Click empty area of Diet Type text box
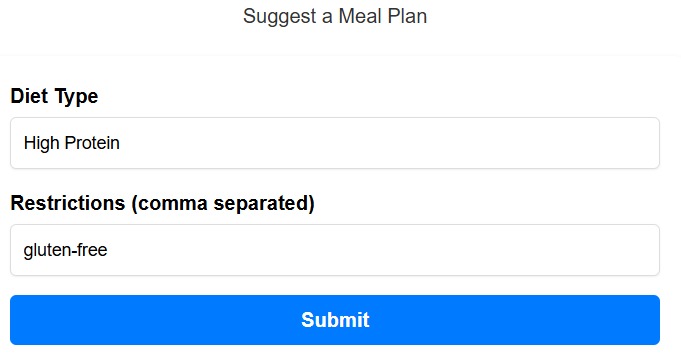The width and height of the screenshot is (681, 364). click(x=391, y=143)
